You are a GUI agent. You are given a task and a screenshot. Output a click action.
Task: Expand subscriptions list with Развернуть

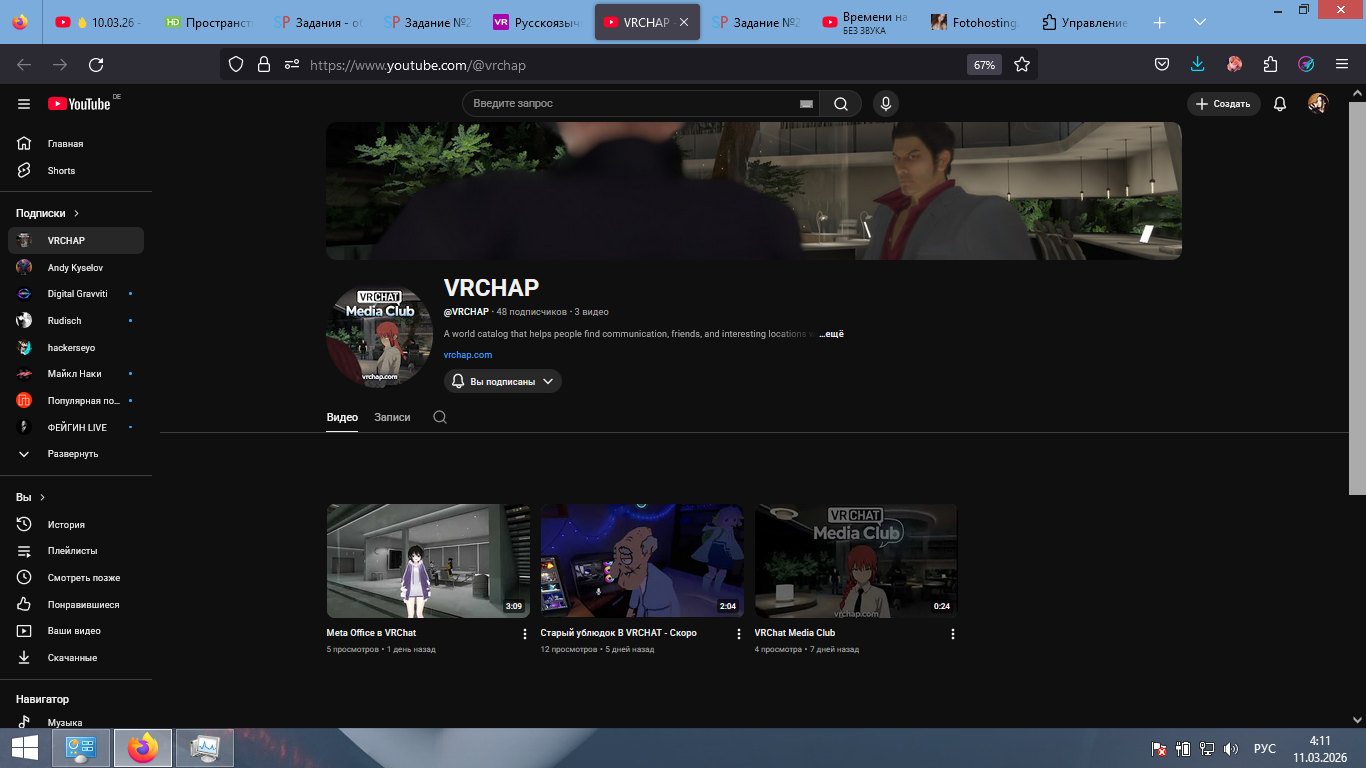click(76, 454)
